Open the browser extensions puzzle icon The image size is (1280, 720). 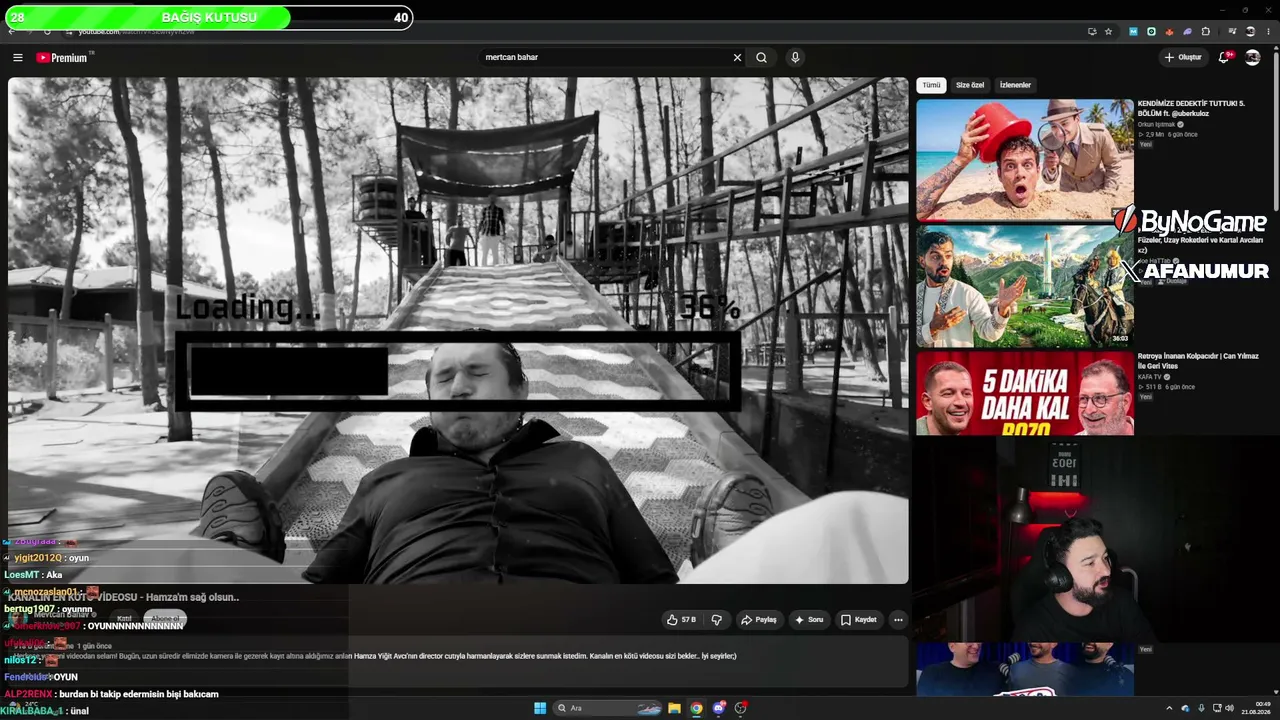click(x=1206, y=31)
